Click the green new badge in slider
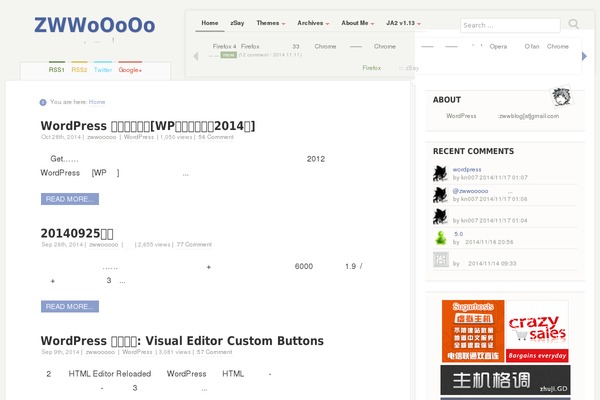The height and width of the screenshot is (400, 600). click(x=228, y=55)
